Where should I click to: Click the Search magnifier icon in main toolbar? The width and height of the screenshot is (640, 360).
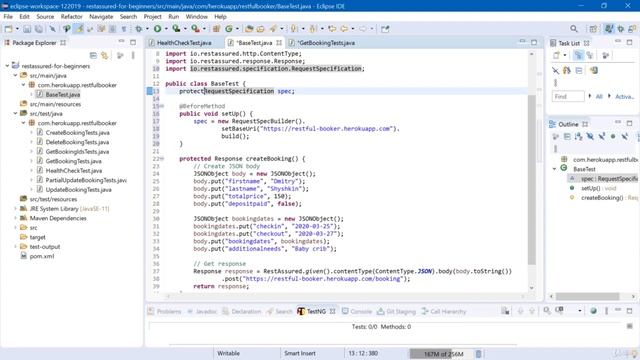tap(574, 29)
